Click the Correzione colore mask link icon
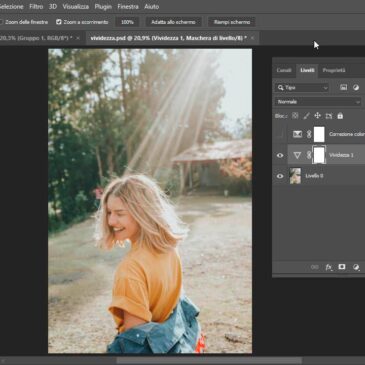The width and height of the screenshot is (365, 365). 309,134
